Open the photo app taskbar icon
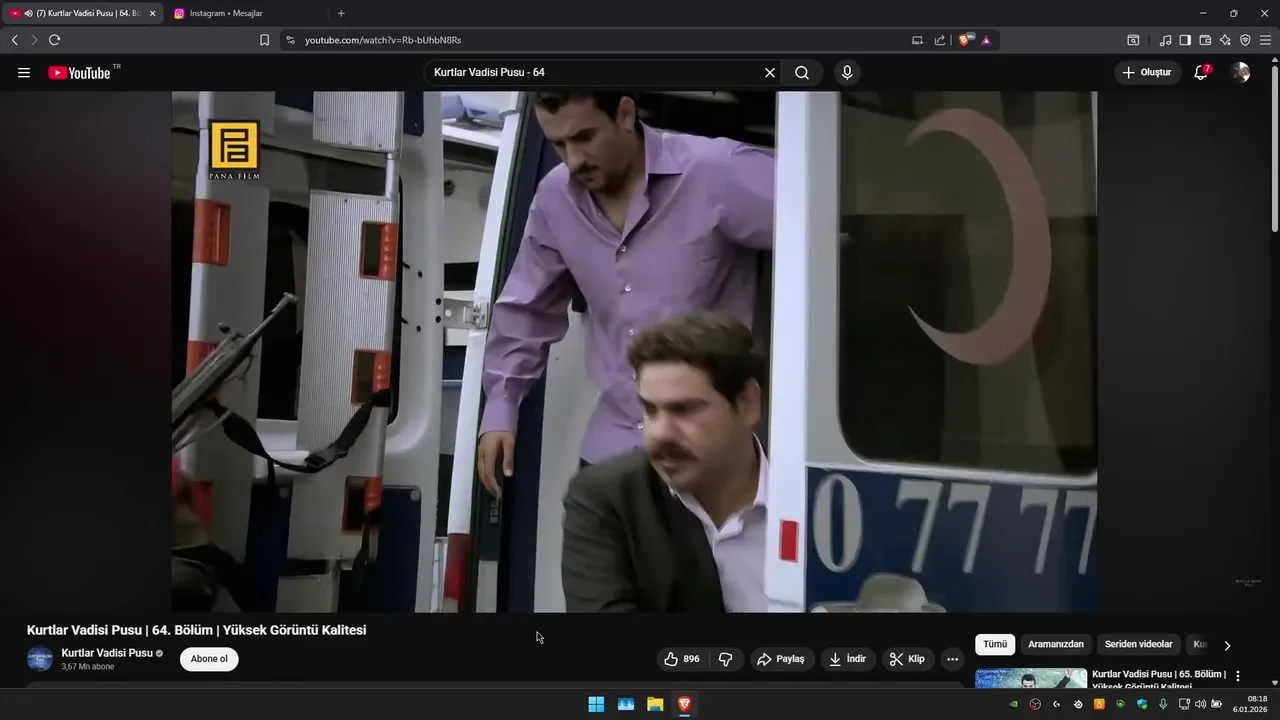1280x720 pixels. (625, 704)
